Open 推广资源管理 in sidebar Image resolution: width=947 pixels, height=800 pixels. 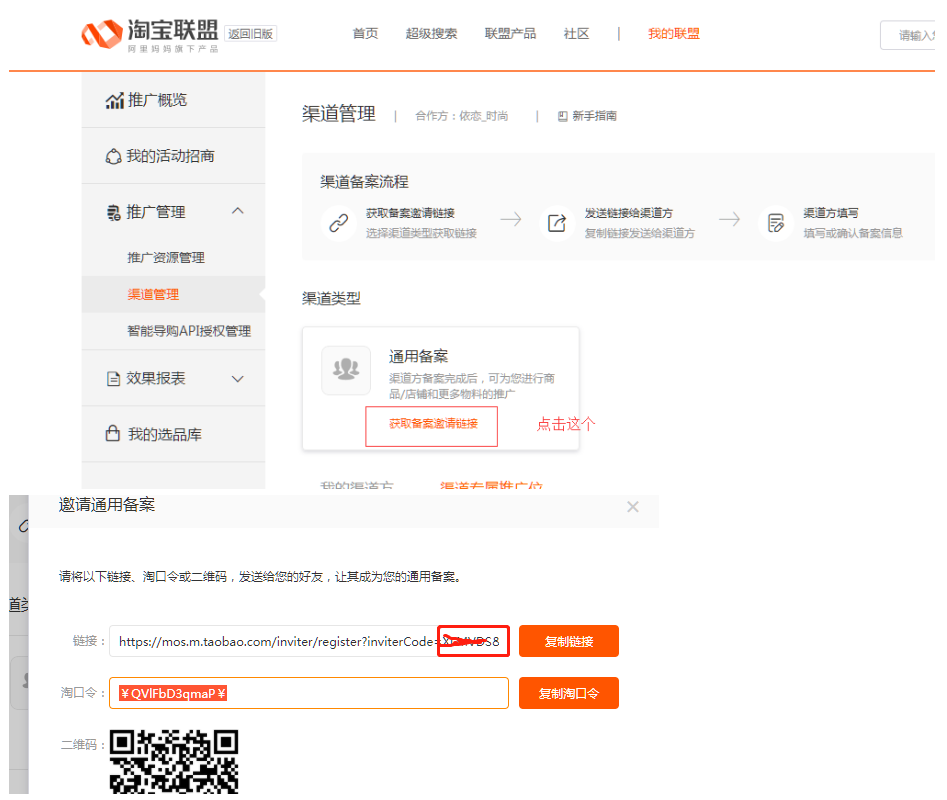tap(166, 258)
